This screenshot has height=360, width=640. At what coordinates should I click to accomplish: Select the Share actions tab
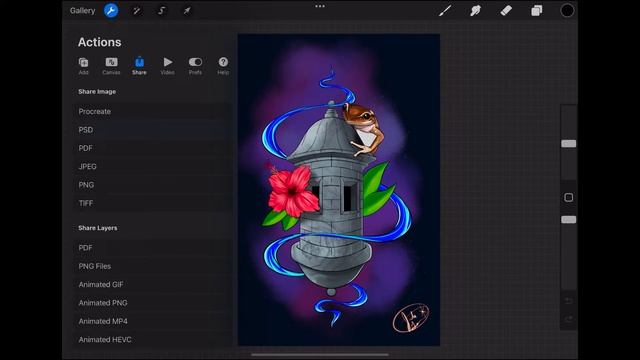pyautogui.click(x=139, y=66)
